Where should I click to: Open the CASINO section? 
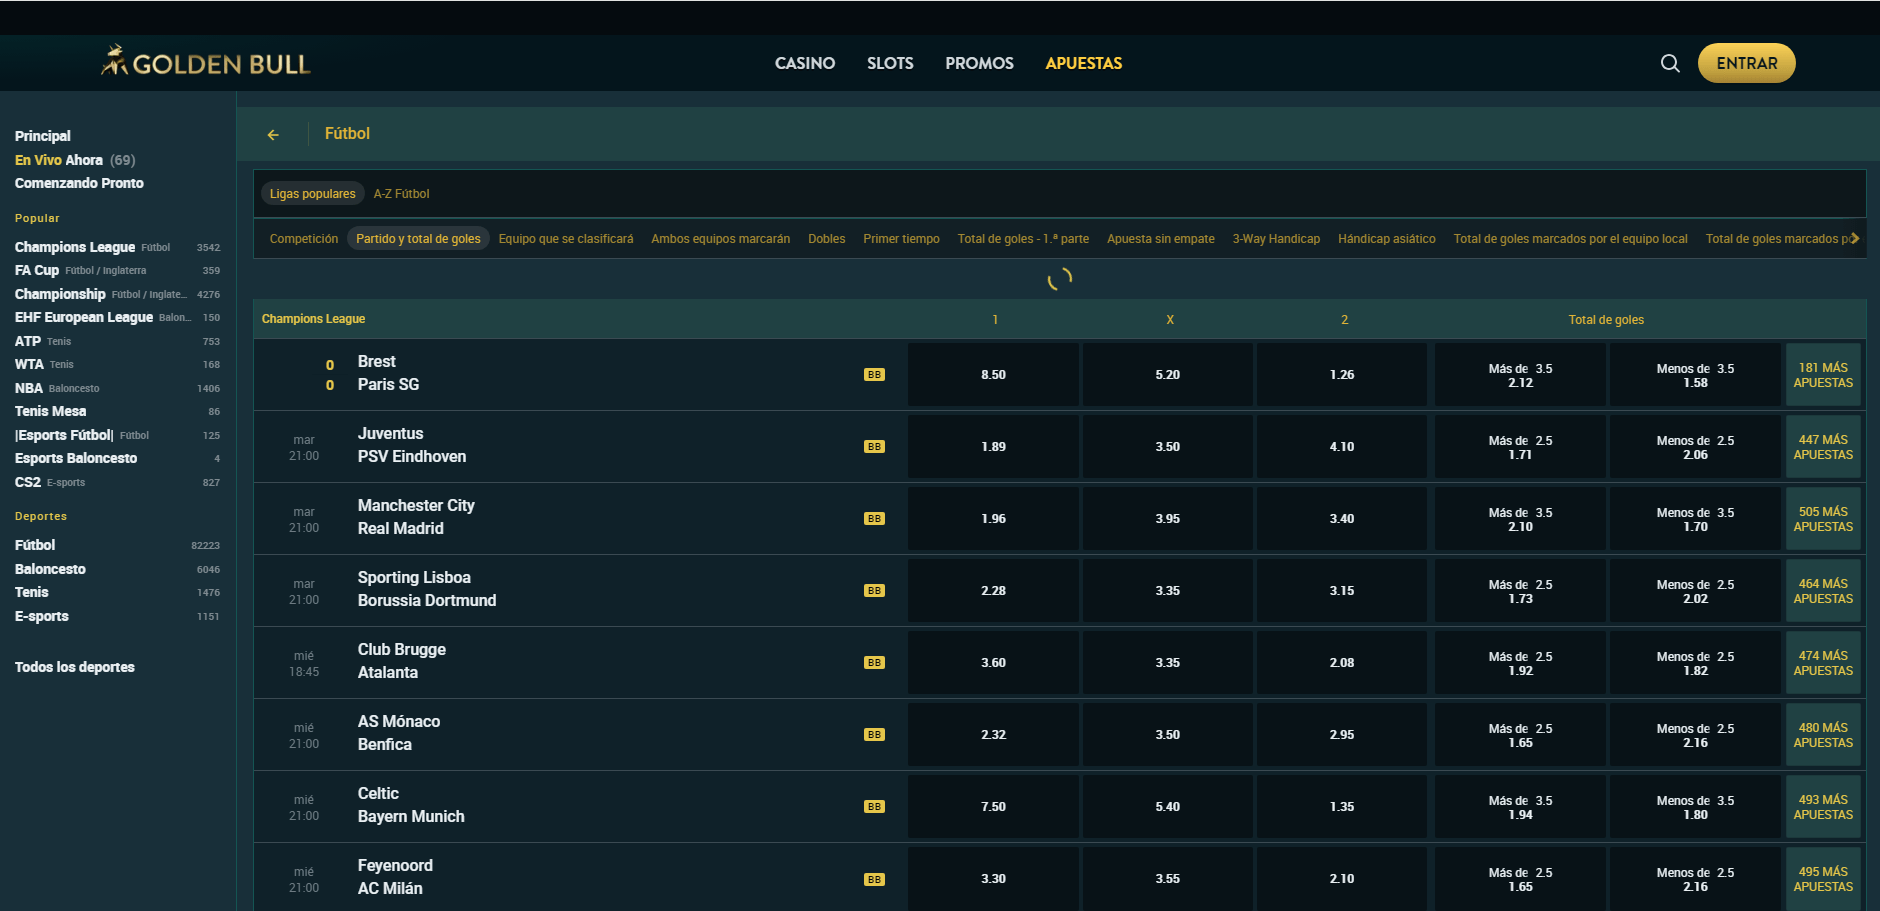pos(805,63)
